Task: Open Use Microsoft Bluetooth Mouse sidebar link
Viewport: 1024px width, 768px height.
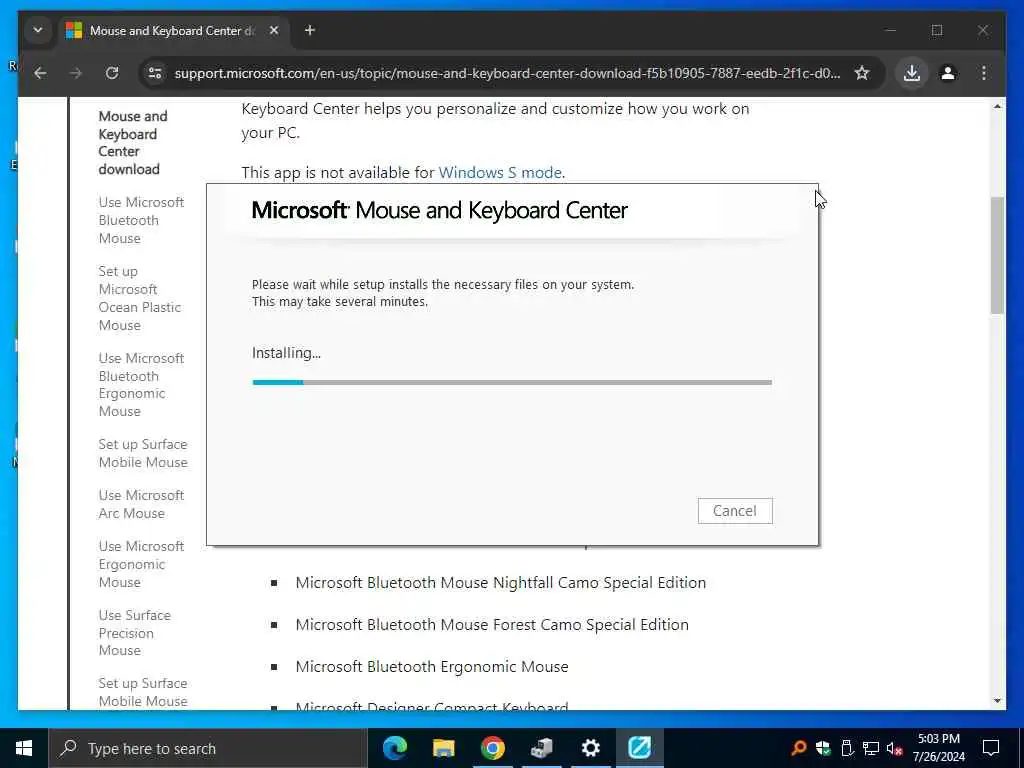Action: 141,220
